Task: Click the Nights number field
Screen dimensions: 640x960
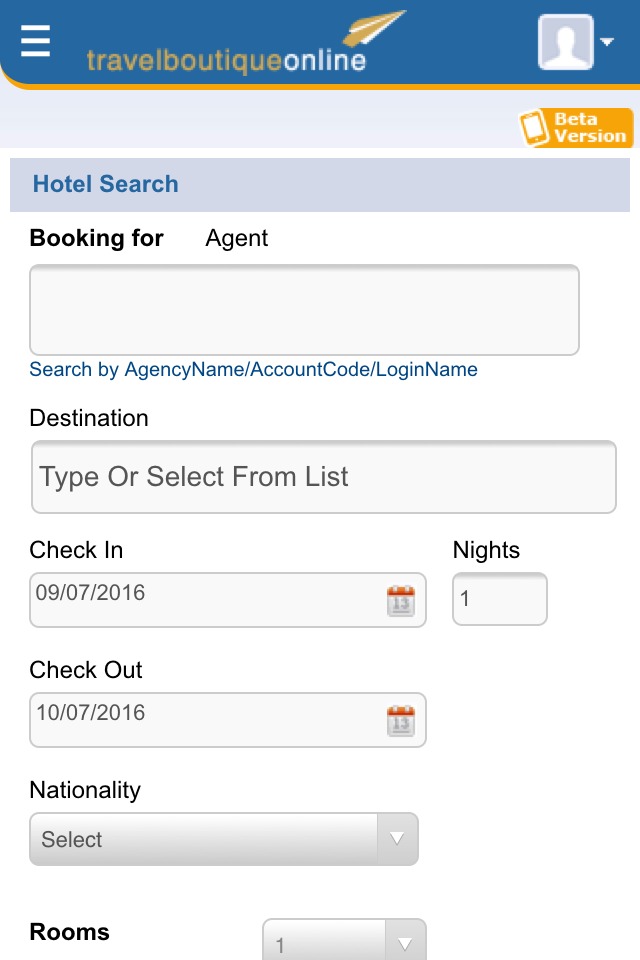Action: coord(500,599)
